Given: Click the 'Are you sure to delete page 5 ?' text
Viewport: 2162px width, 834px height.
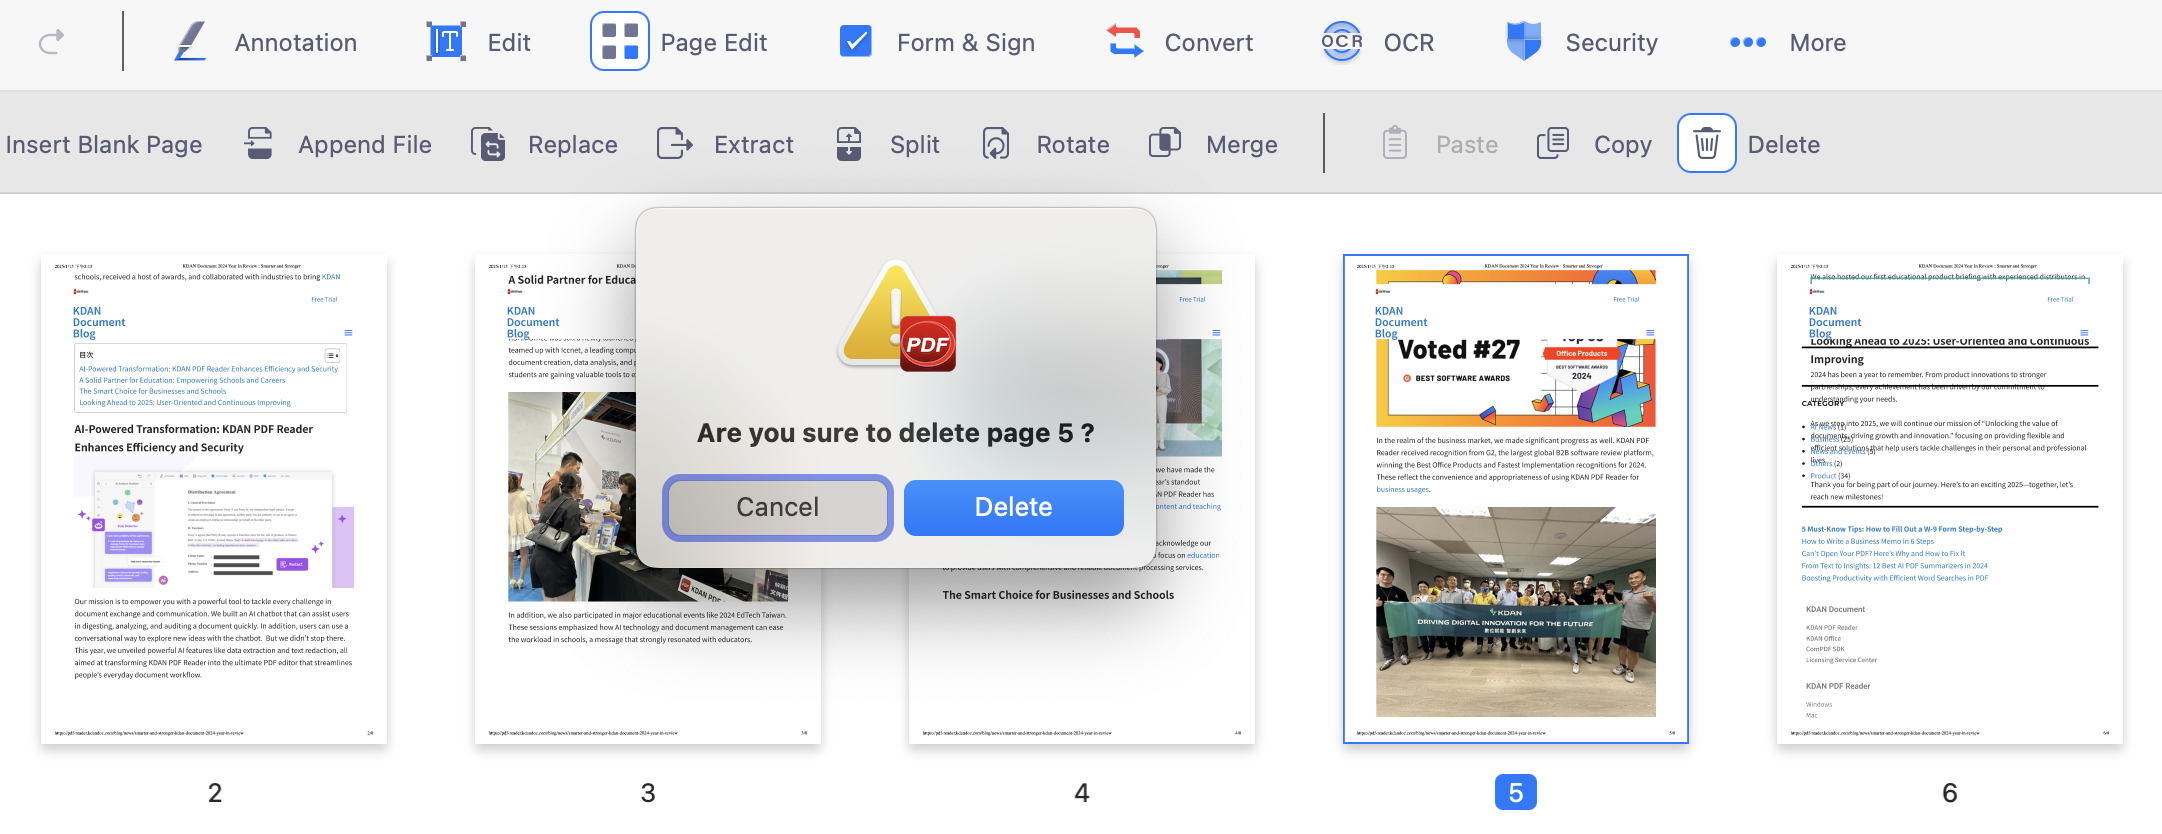Looking at the screenshot, I should click(x=896, y=433).
